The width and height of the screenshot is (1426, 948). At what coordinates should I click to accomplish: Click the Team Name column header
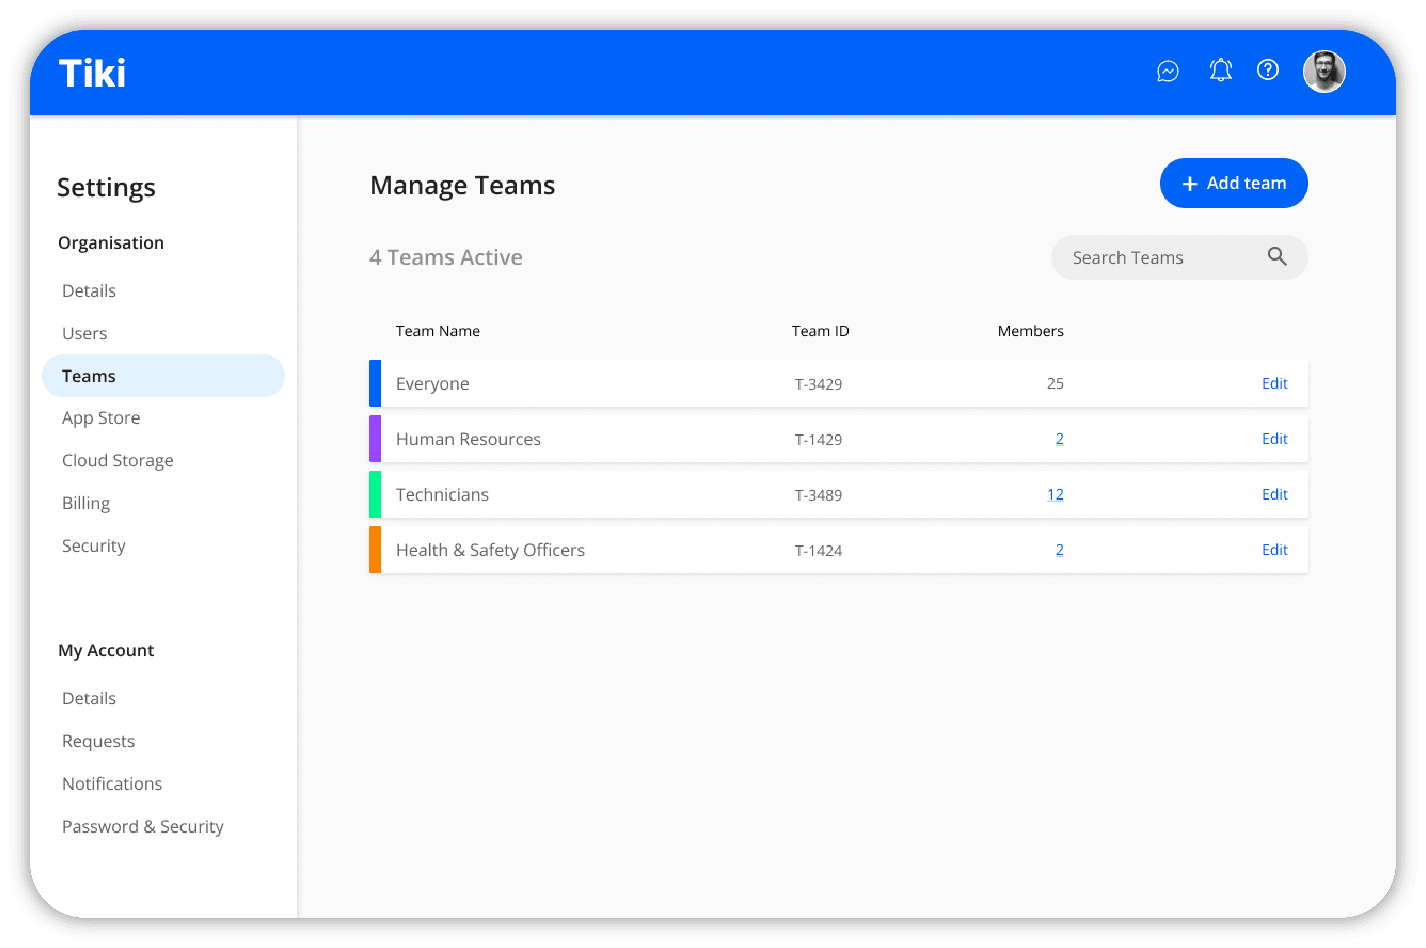pos(438,331)
